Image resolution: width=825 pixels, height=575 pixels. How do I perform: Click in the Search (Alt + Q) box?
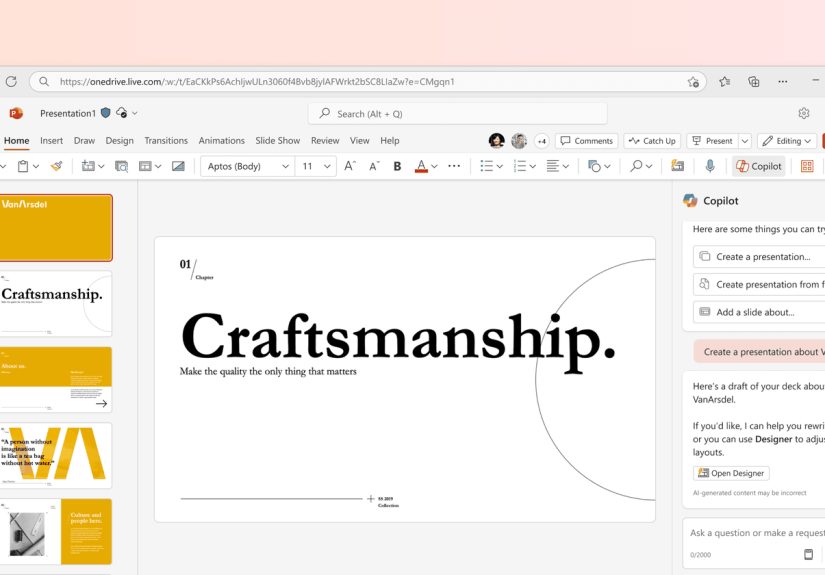pyautogui.click(x=457, y=114)
